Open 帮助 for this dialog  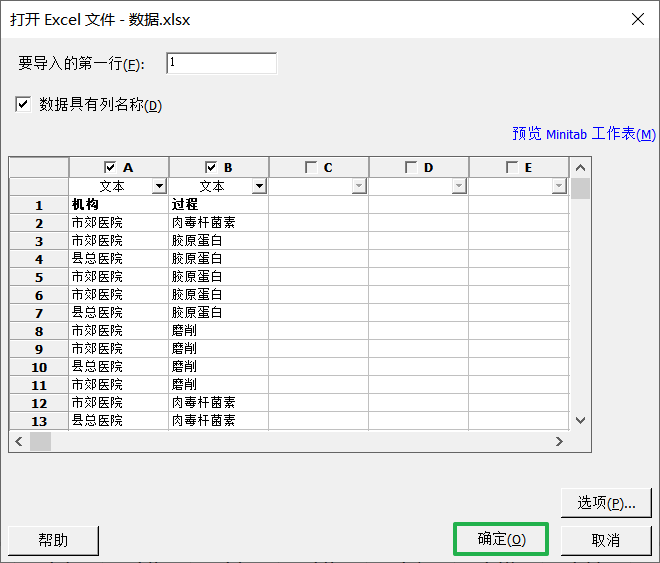tap(54, 540)
